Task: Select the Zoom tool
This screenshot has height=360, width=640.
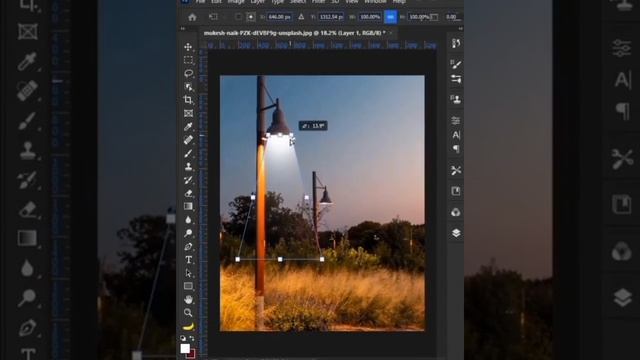Action: (x=188, y=313)
